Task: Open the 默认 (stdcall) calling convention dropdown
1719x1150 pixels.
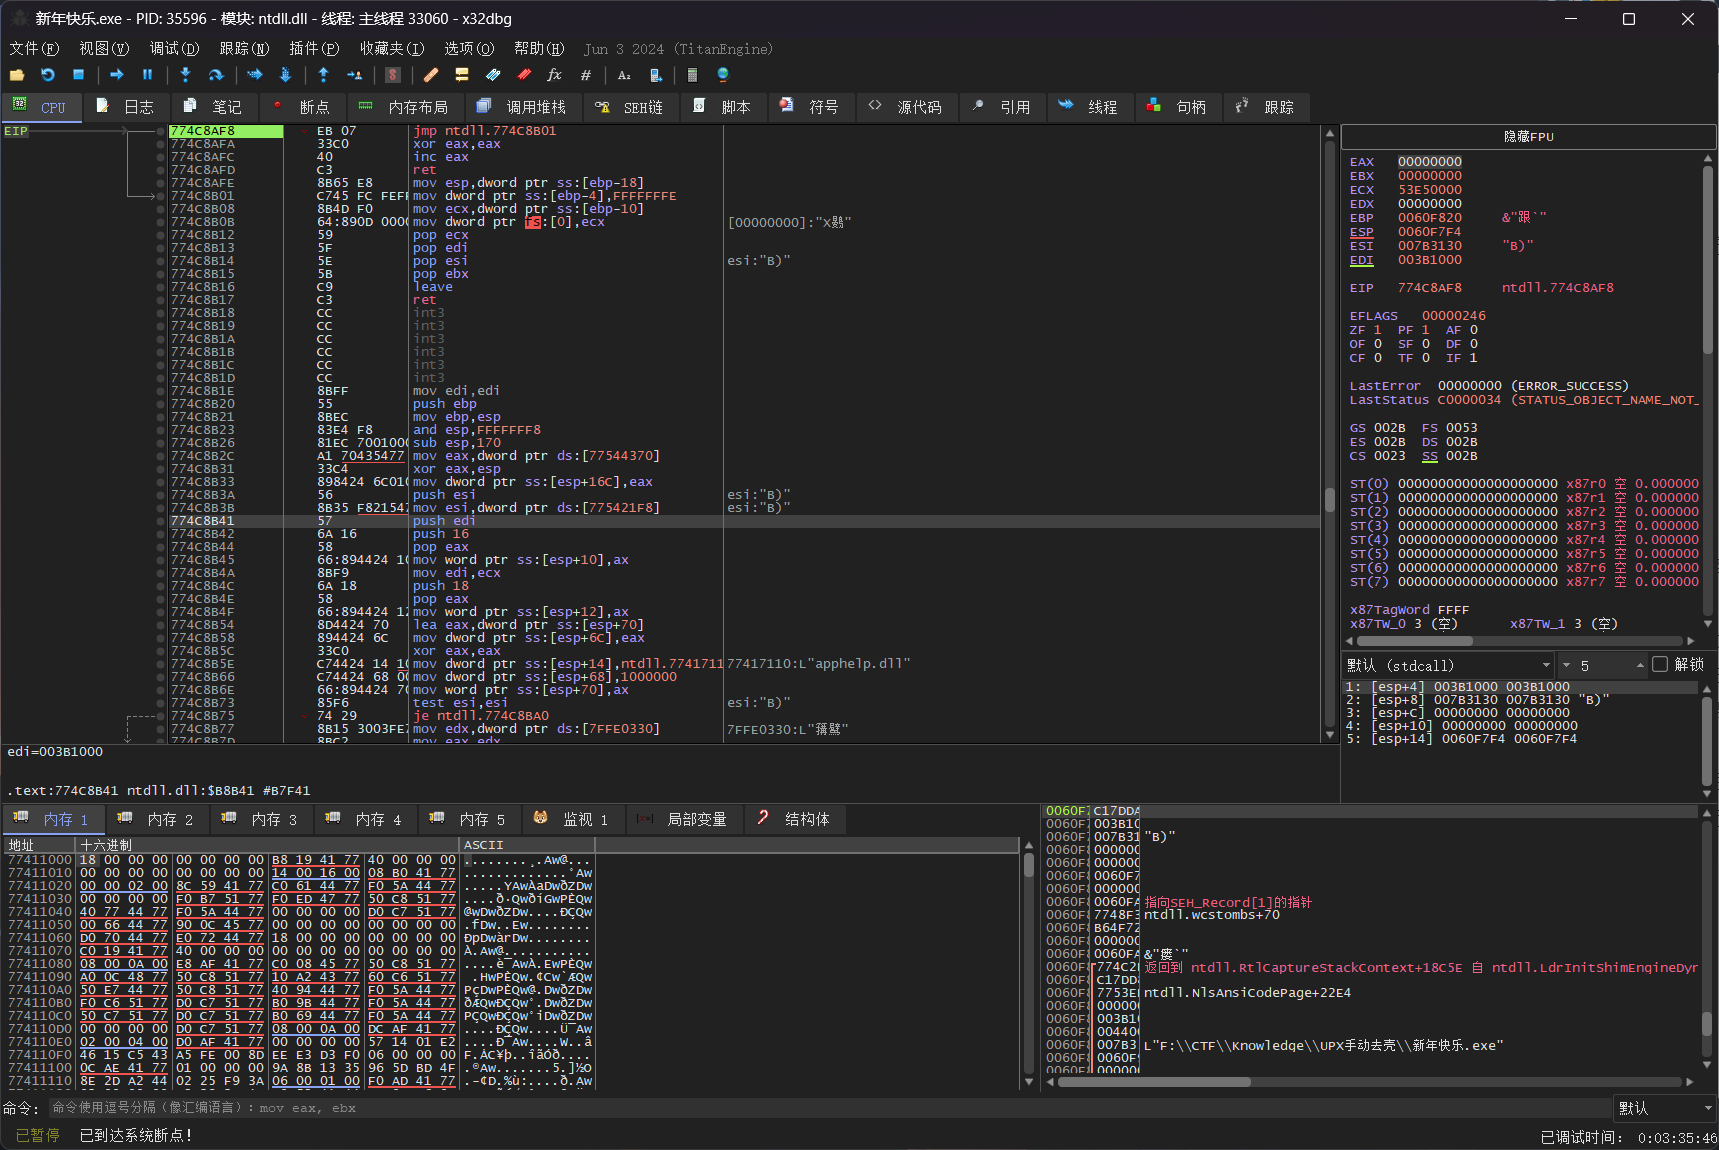Action: 1448,665
